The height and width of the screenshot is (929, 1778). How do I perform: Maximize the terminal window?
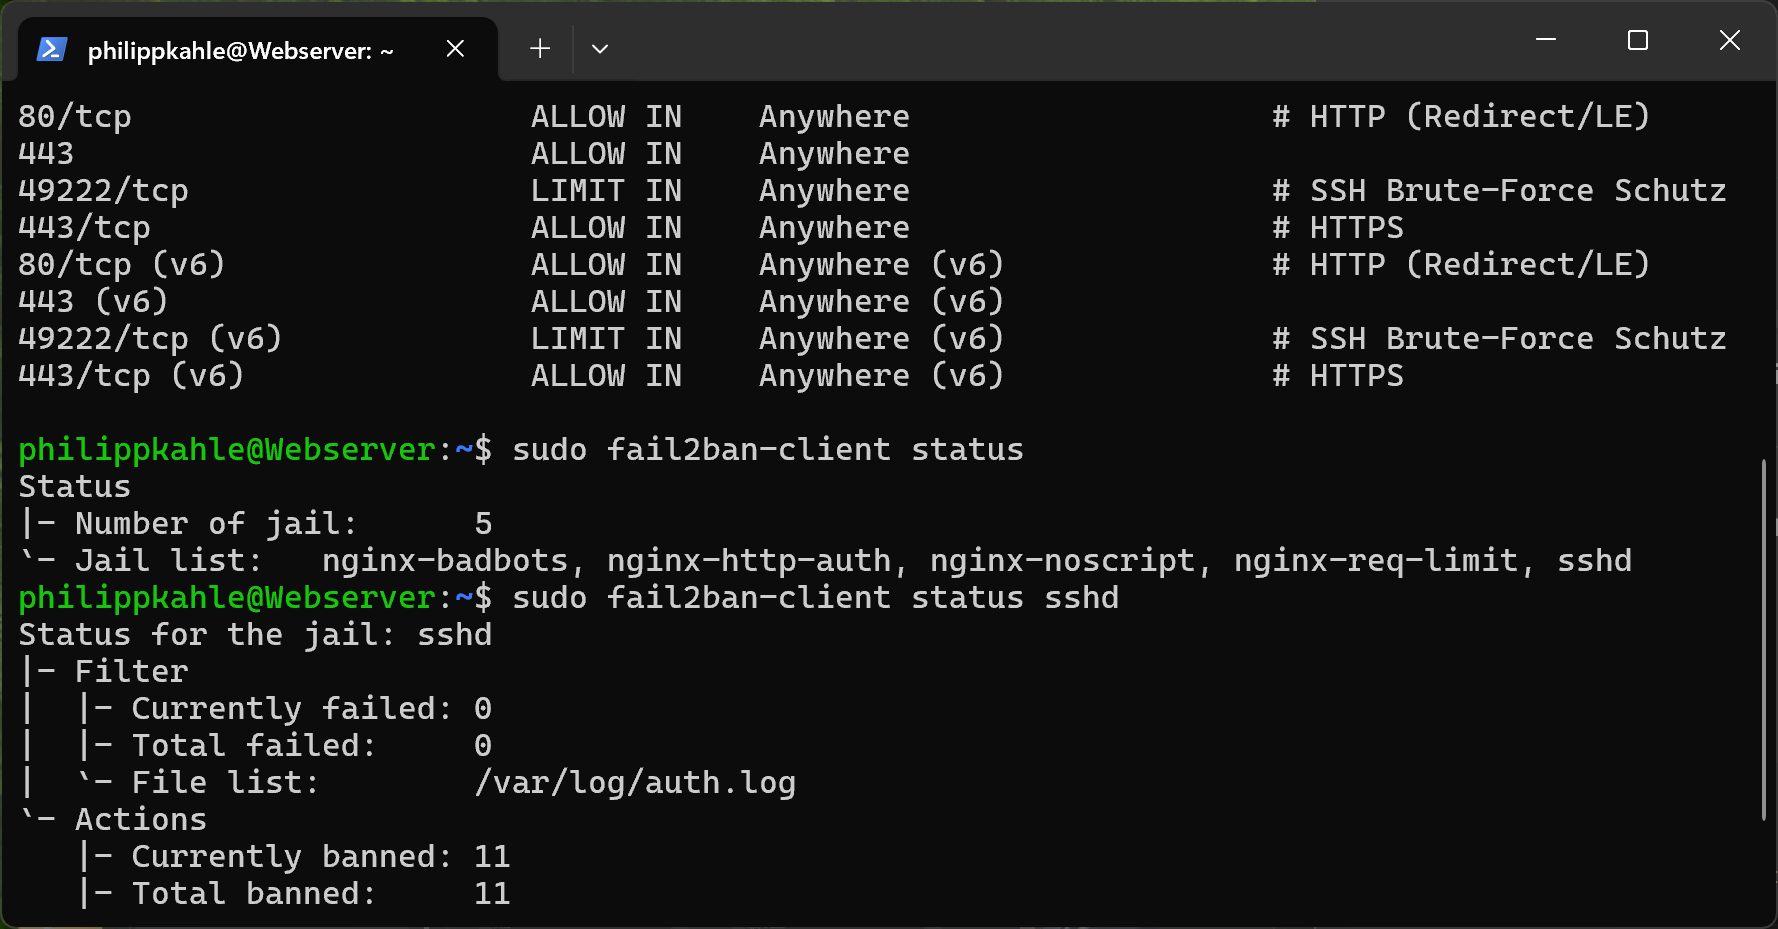1638,40
